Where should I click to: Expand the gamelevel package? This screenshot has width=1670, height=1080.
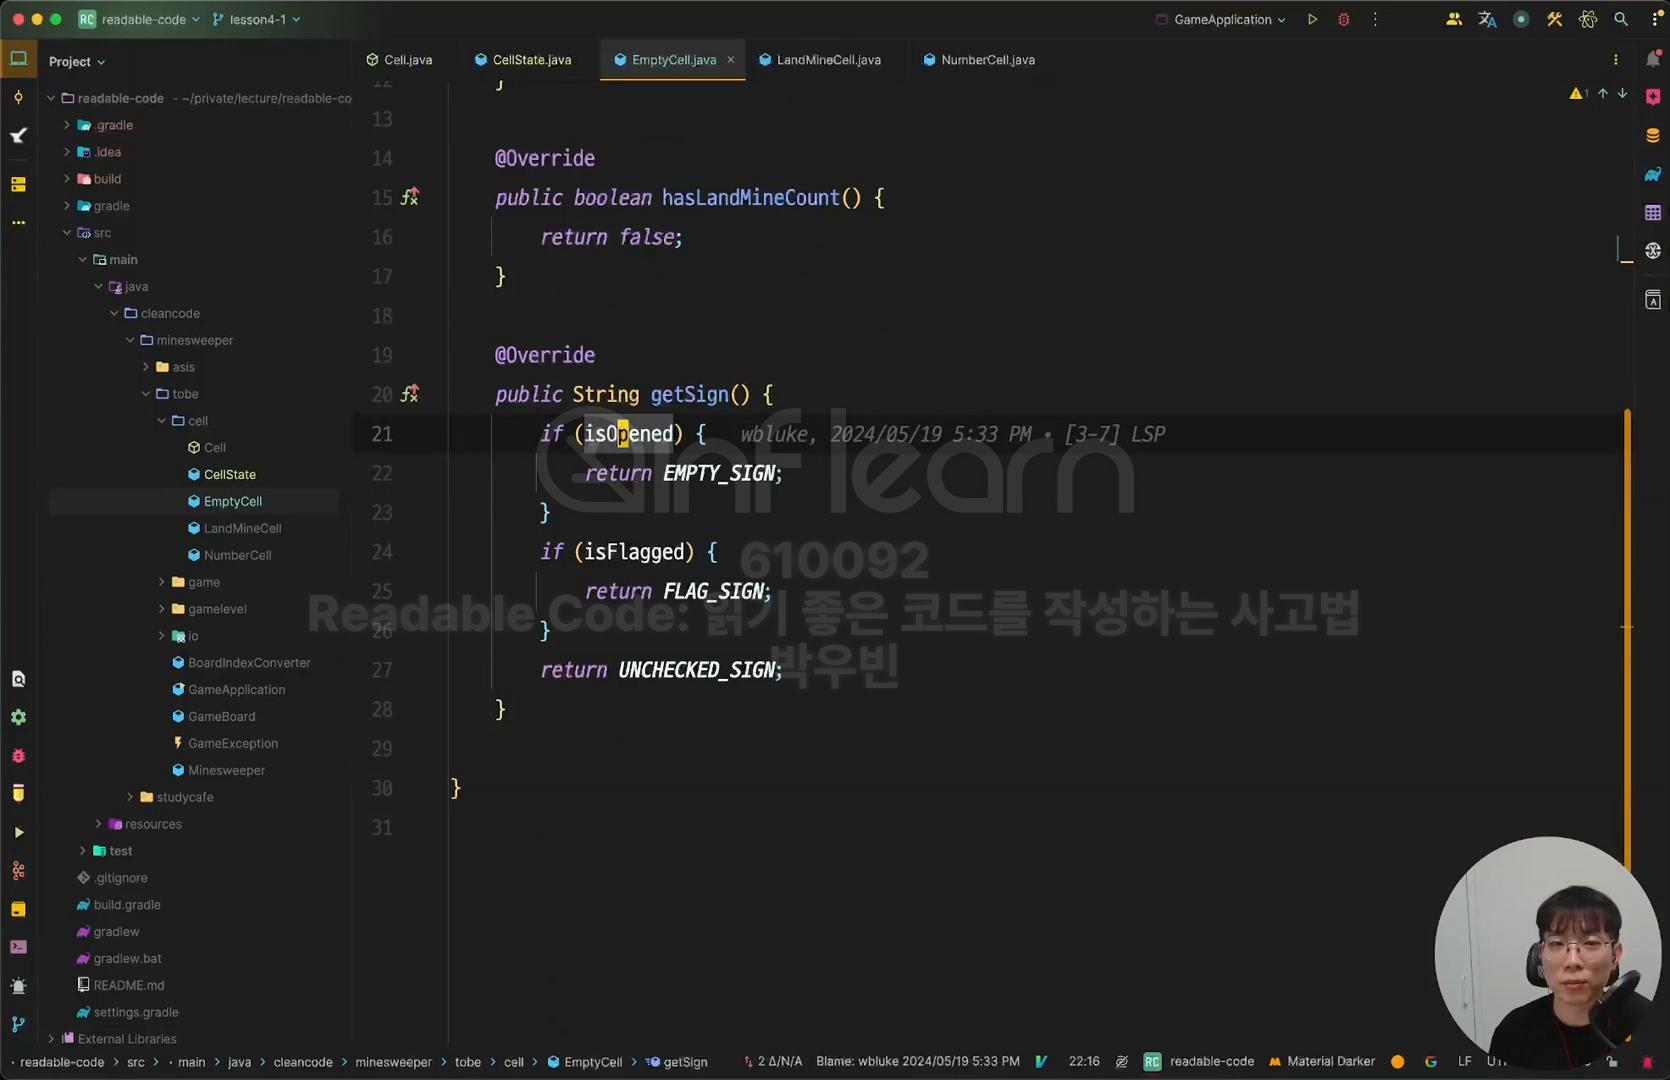pyautogui.click(x=161, y=609)
